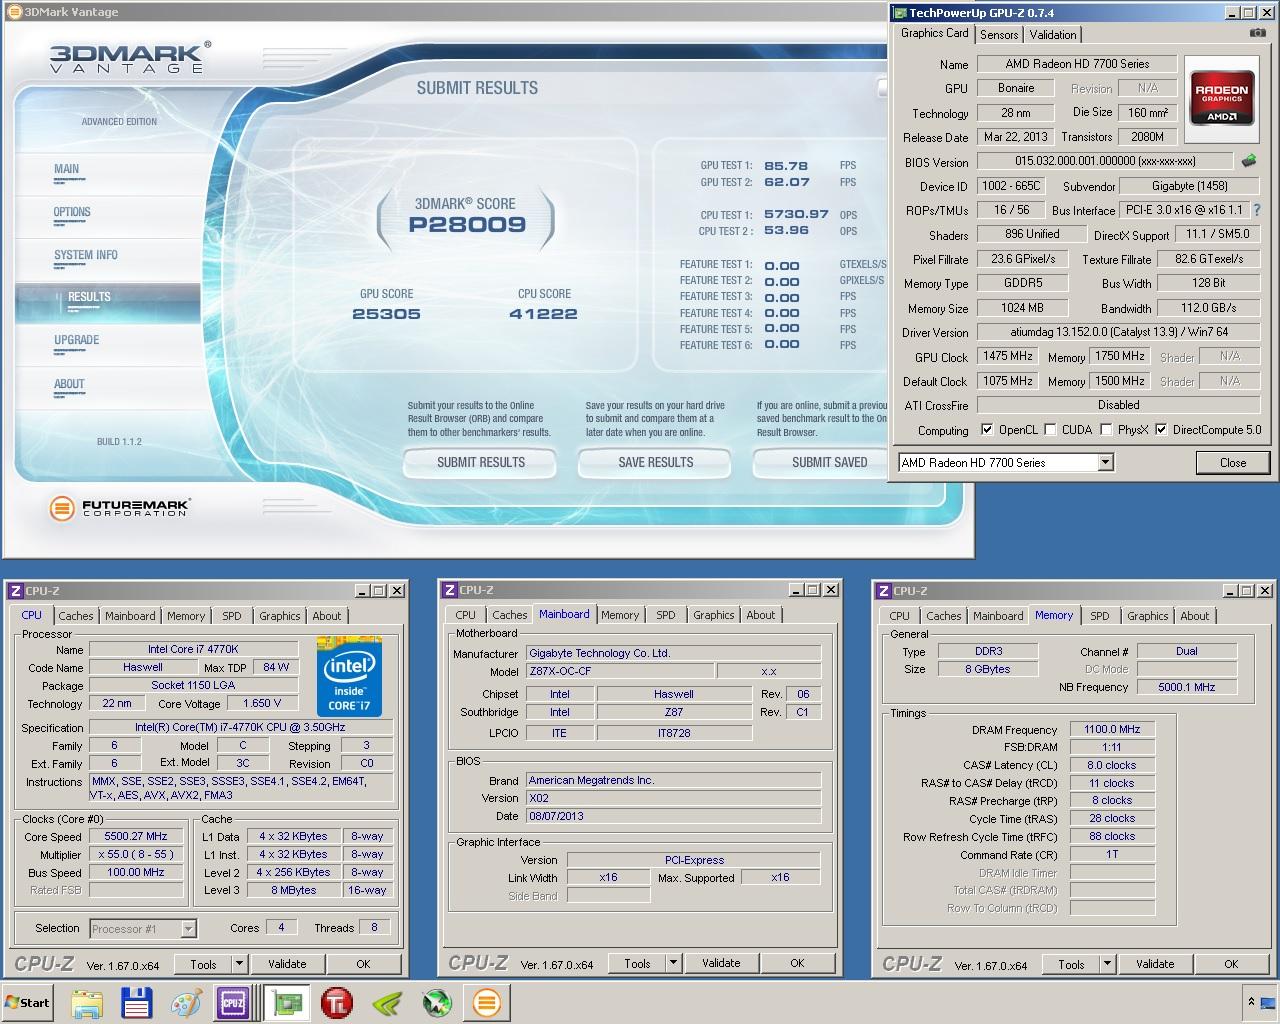Image resolution: width=1280 pixels, height=1024 pixels.
Task: Go to MAIN in 3DMark sidebar
Action: click(66, 169)
